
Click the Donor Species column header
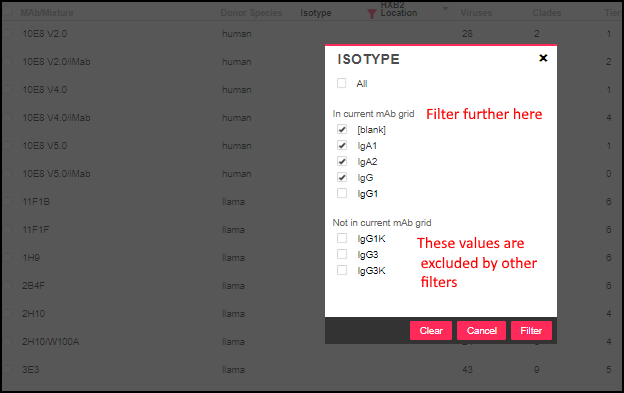pyautogui.click(x=251, y=13)
